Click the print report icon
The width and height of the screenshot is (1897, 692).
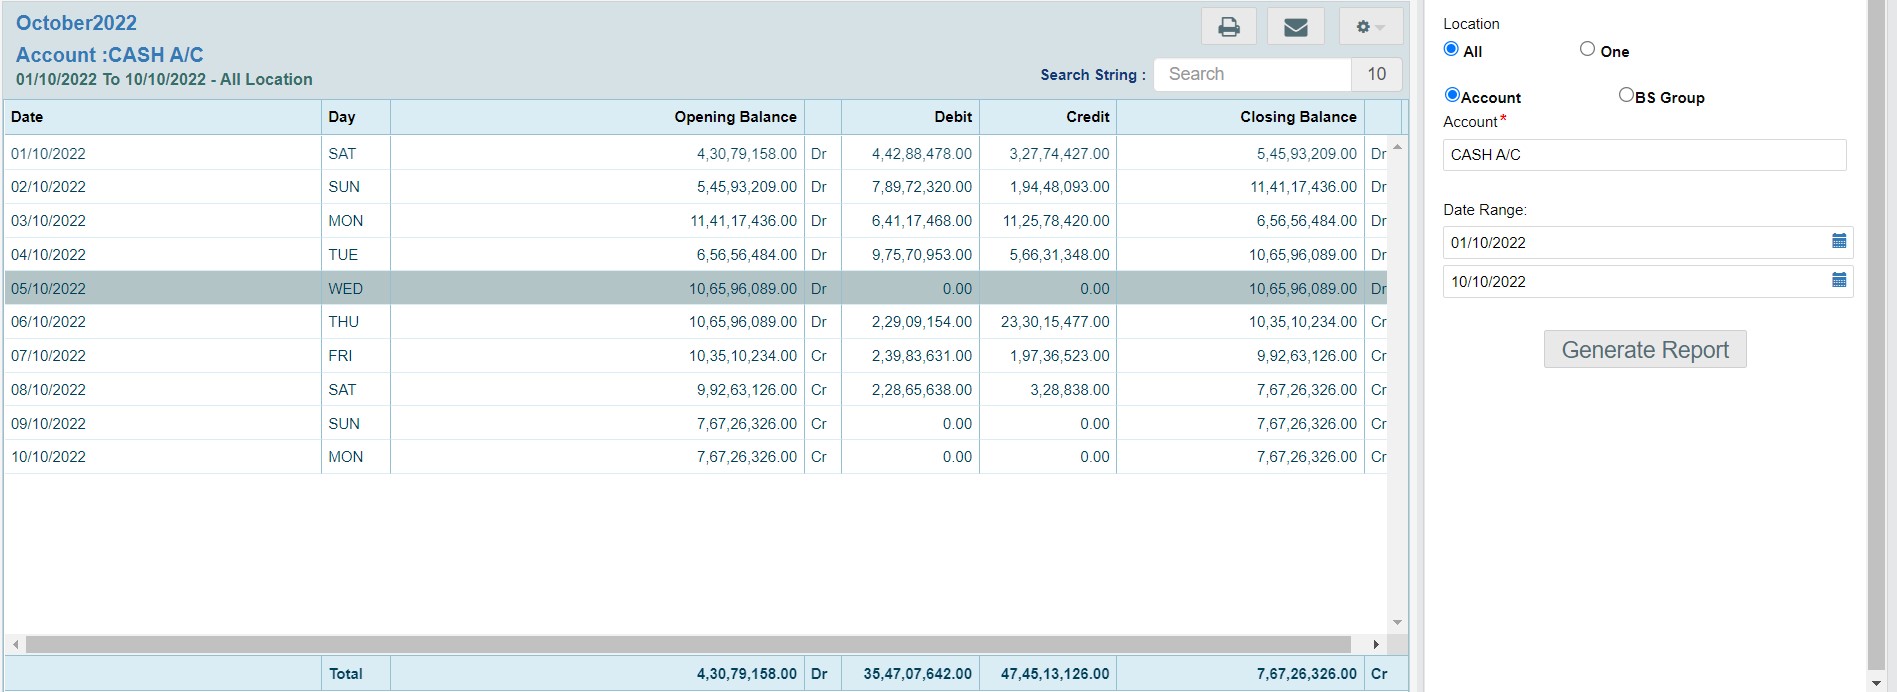[1229, 27]
